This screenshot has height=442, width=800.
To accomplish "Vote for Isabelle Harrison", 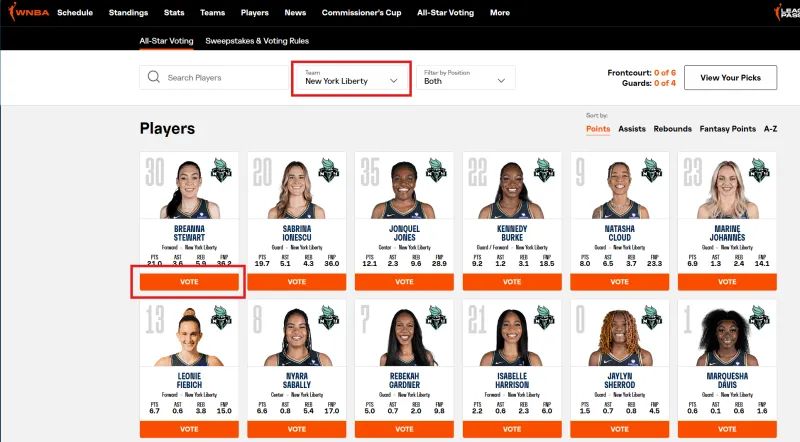I will pyautogui.click(x=512, y=429).
